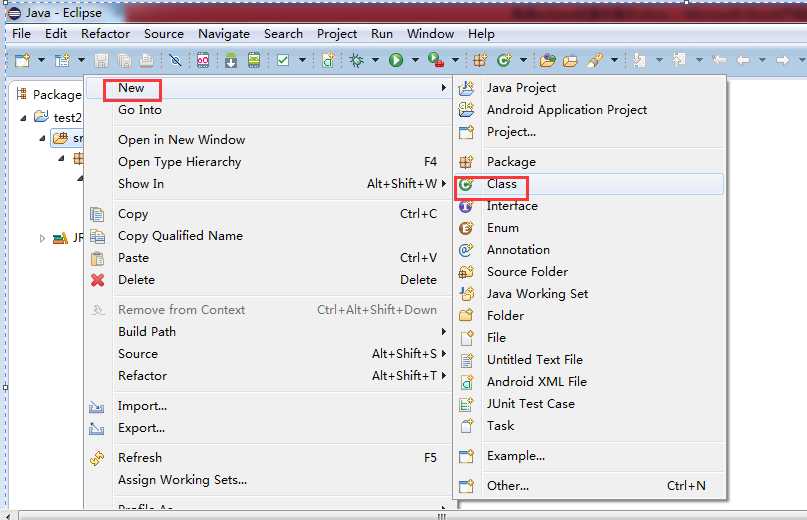Click the New Java Class toolbar icon
807x520 pixels.
(504, 60)
